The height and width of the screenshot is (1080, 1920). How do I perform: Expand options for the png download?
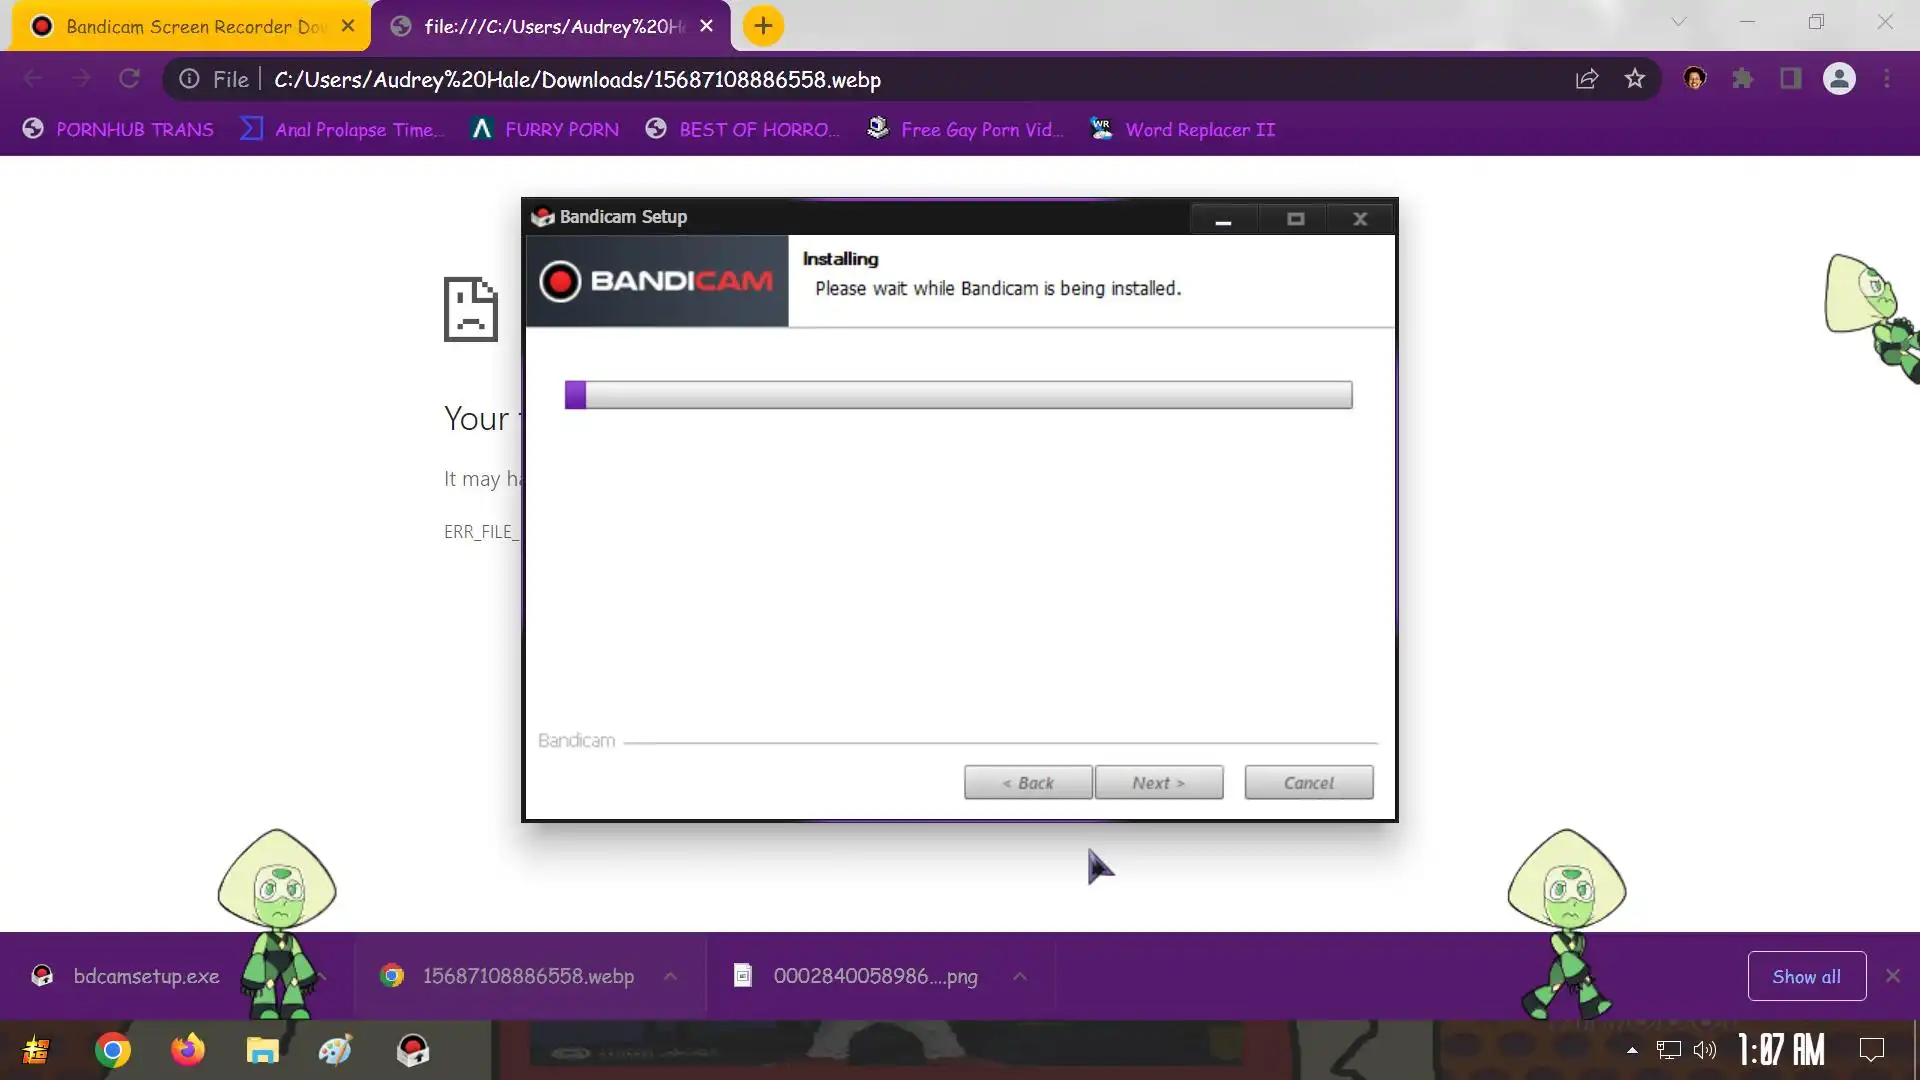coord(1019,976)
